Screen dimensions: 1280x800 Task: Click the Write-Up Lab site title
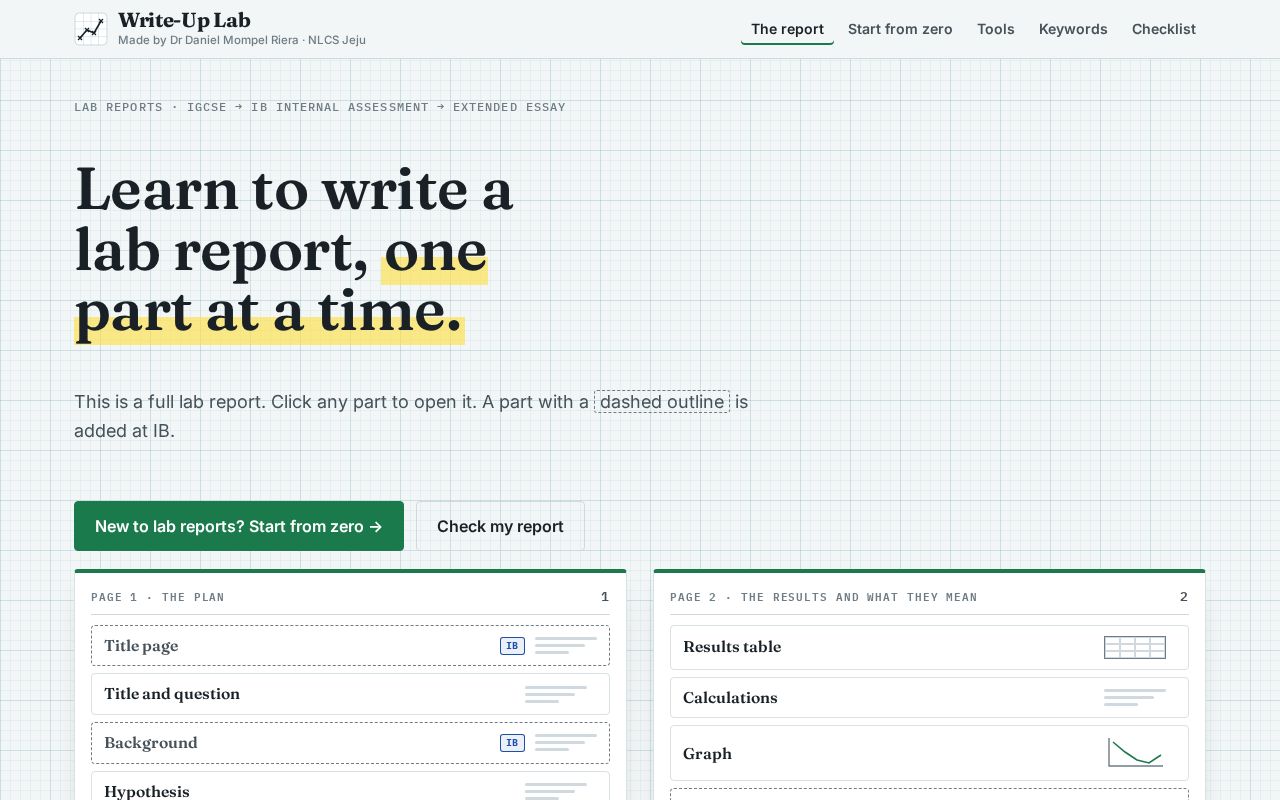pyautogui.click(x=184, y=20)
